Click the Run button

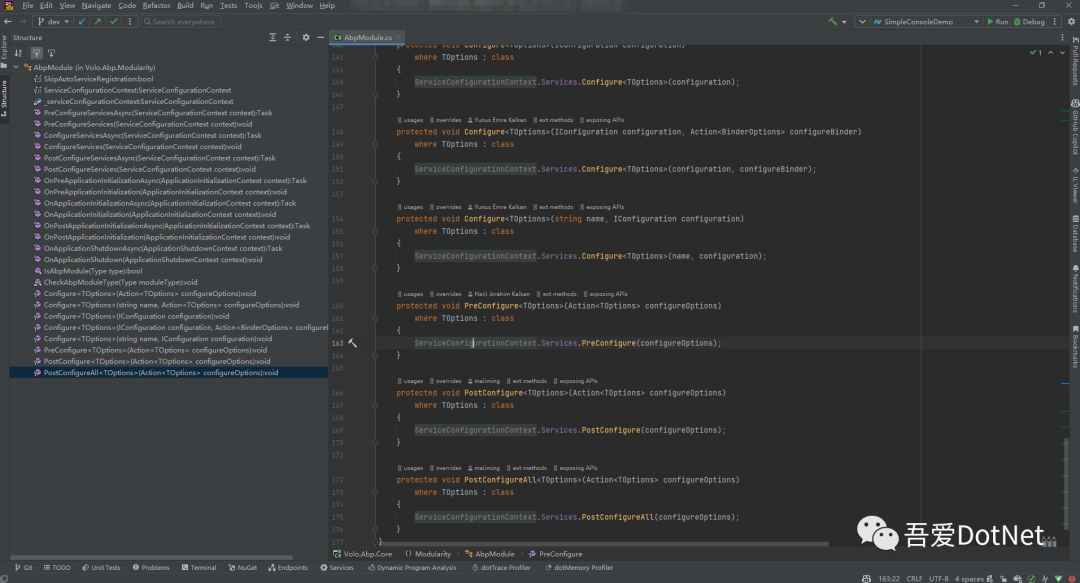pos(997,22)
